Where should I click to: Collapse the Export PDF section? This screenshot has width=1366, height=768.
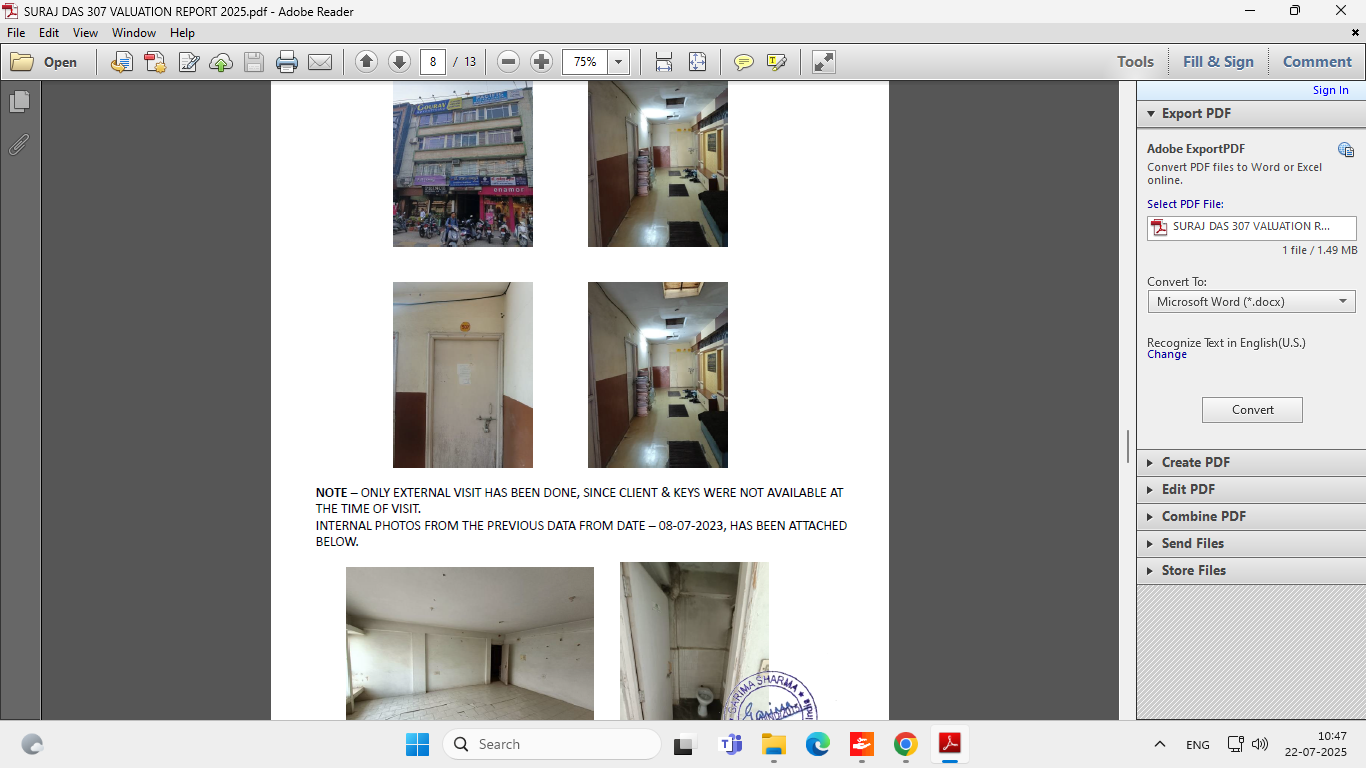coord(1250,113)
